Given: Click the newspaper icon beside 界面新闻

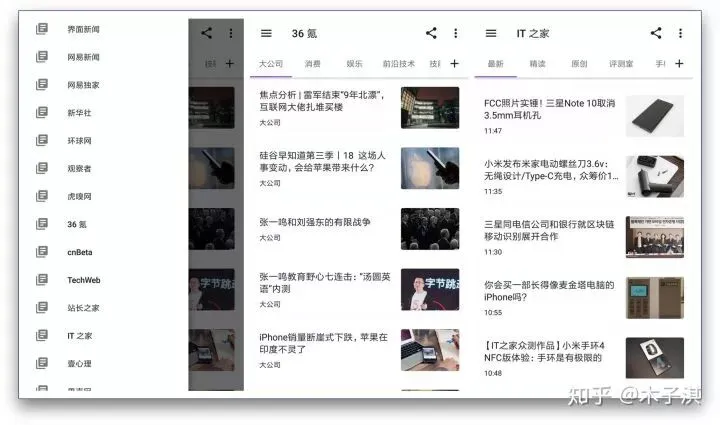Looking at the screenshot, I should [42, 29].
